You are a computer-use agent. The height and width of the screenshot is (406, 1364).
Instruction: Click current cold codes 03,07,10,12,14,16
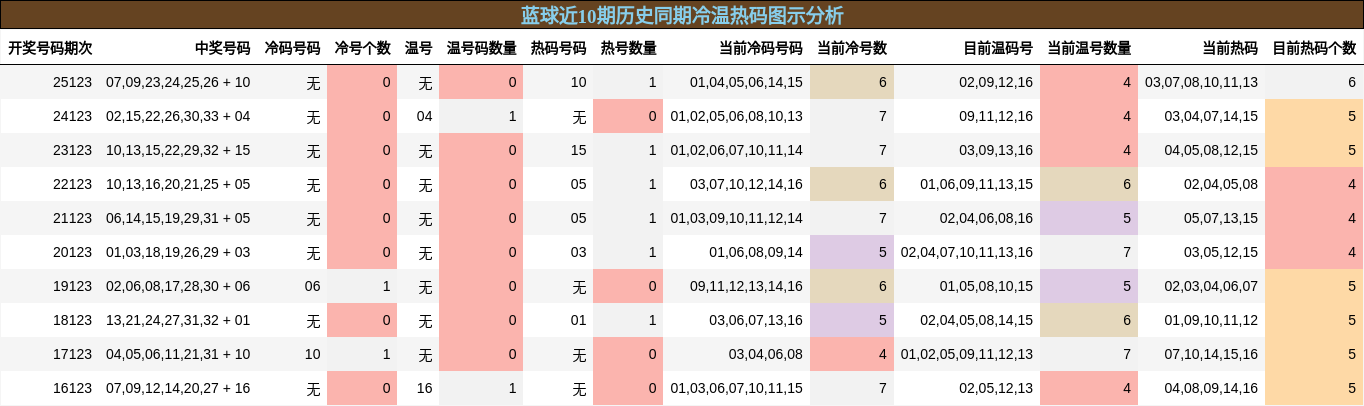click(x=747, y=184)
